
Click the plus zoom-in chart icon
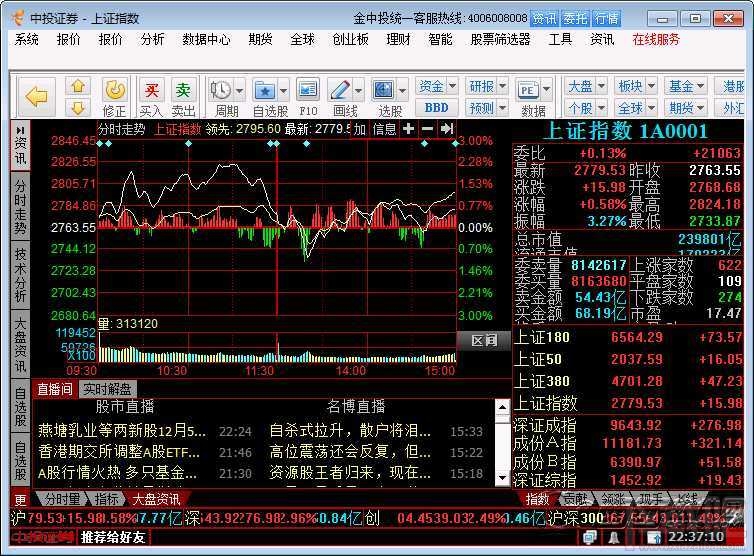[408, 129]
